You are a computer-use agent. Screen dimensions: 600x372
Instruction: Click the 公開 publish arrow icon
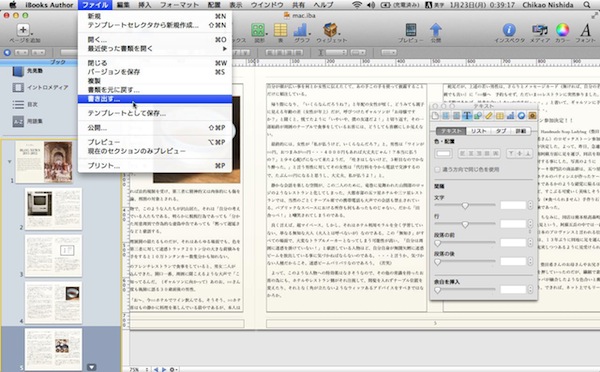point(435,30)
